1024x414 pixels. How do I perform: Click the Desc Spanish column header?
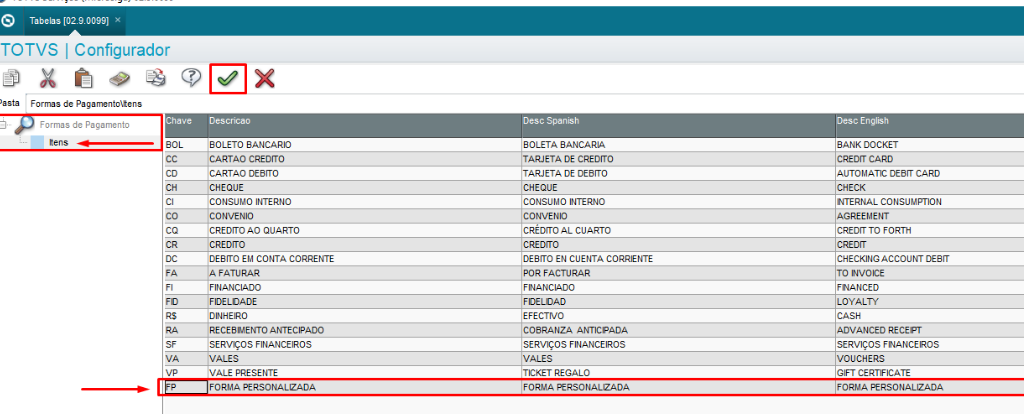pos(678,125)
